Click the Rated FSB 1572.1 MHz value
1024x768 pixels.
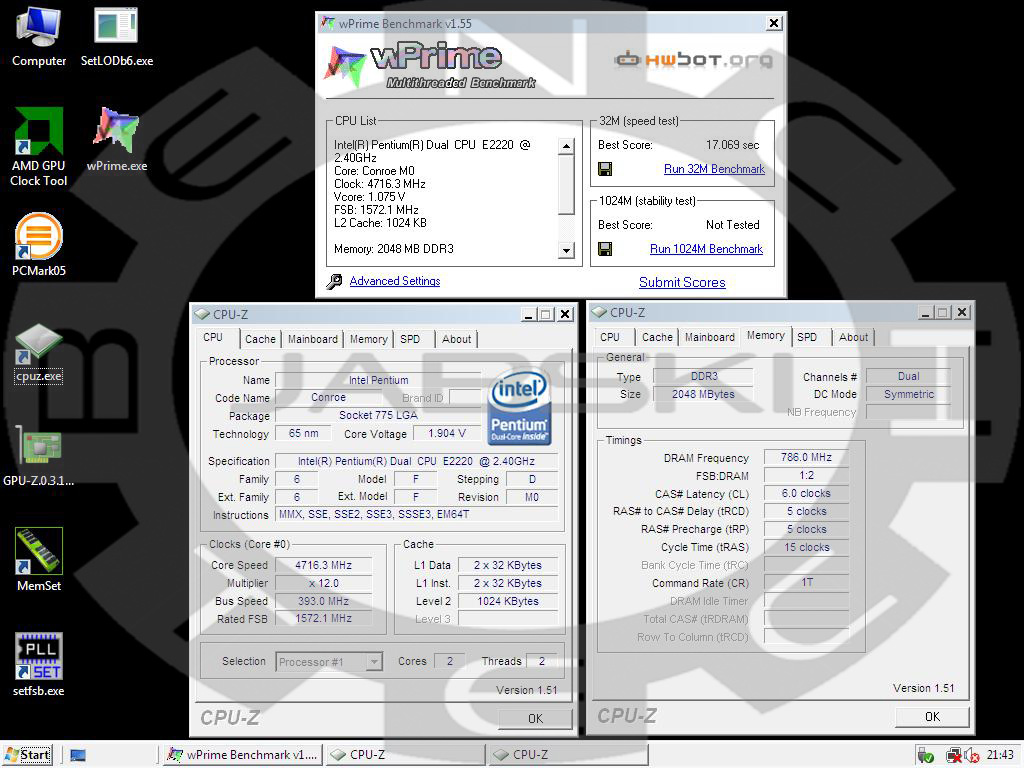[323, 618]
